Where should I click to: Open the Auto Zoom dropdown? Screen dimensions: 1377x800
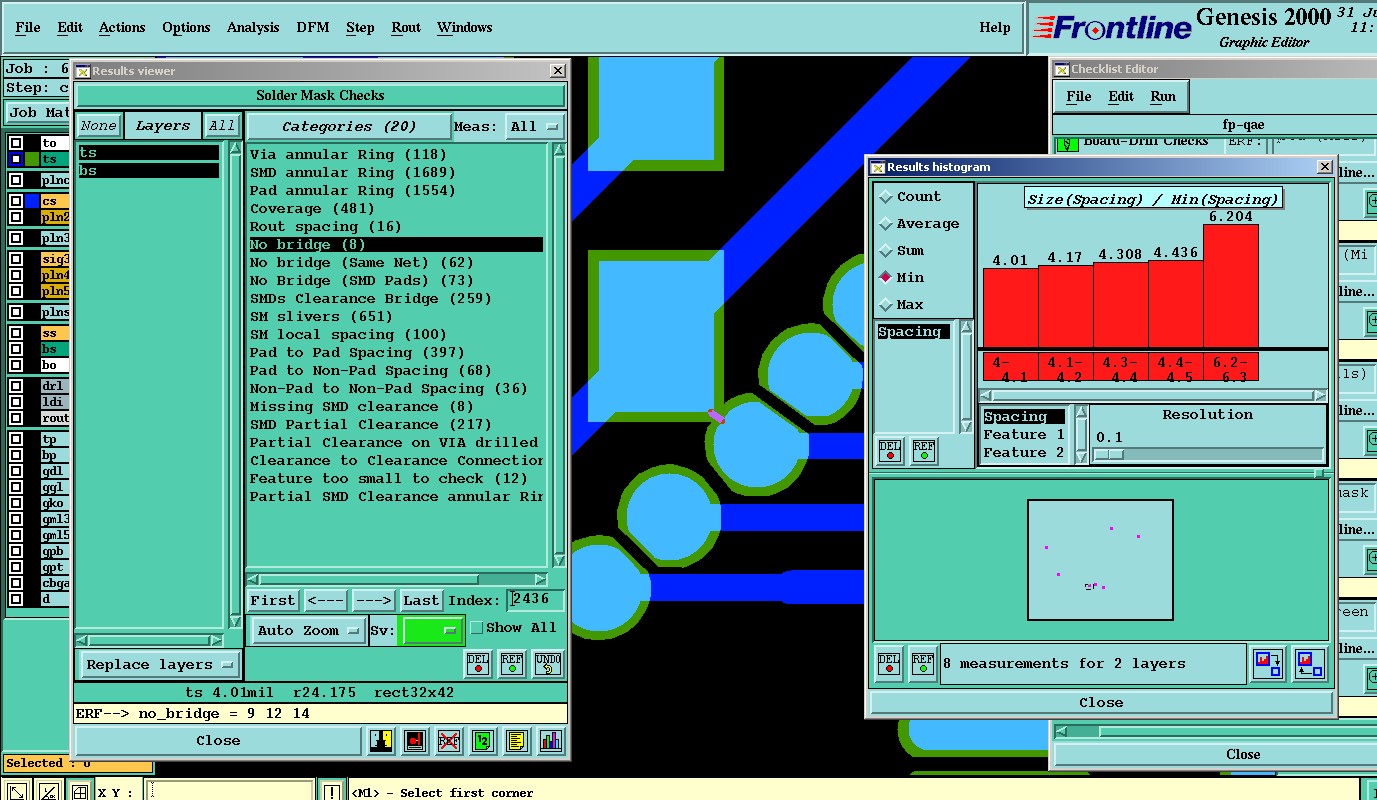[308, 631]
